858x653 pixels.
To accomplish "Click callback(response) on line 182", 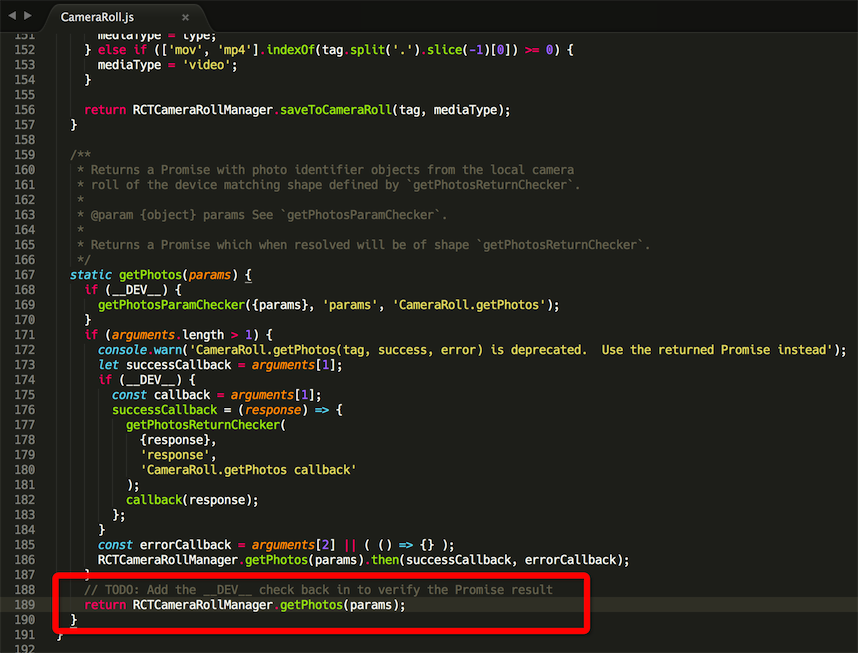I will point(191,500).
